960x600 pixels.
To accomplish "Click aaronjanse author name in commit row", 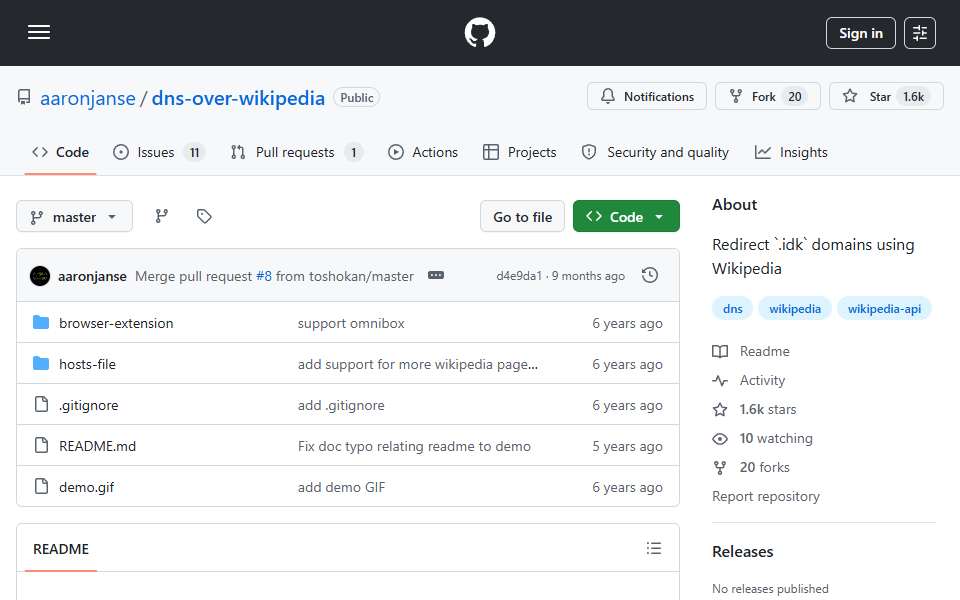I will point(92,276).
